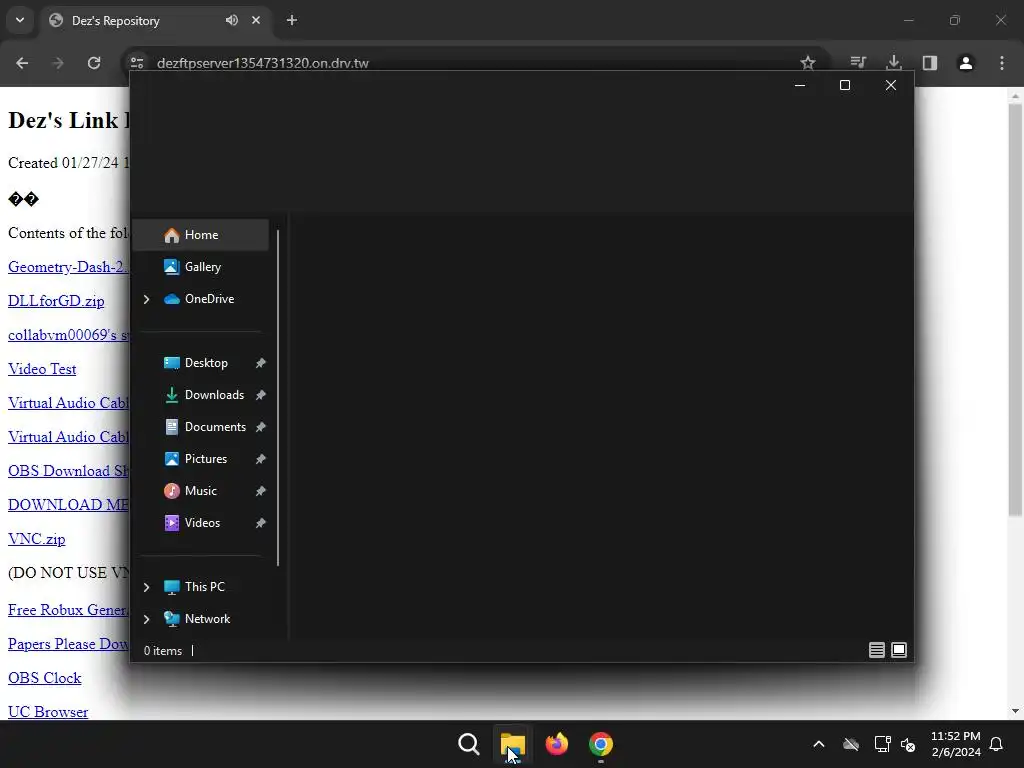Open the Free Robux Generator link
This screenshot has width=1024, height=768.
pos(69,610)
